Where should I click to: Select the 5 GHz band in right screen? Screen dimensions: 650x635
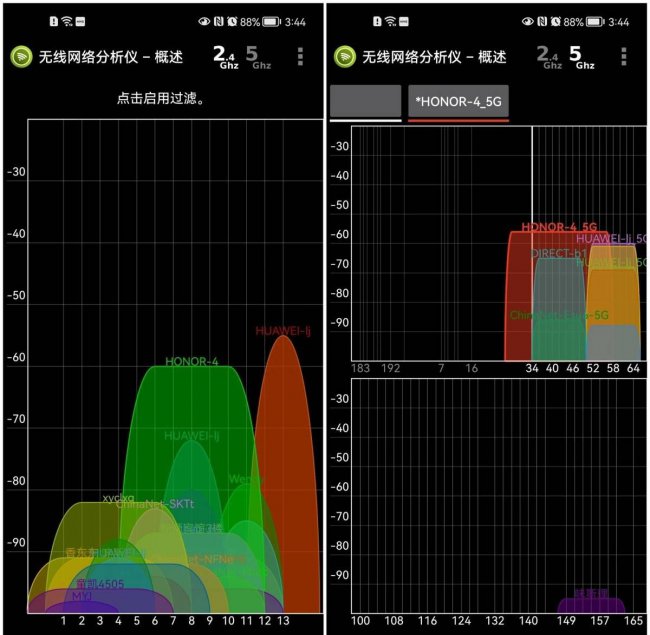pos(582,57)
